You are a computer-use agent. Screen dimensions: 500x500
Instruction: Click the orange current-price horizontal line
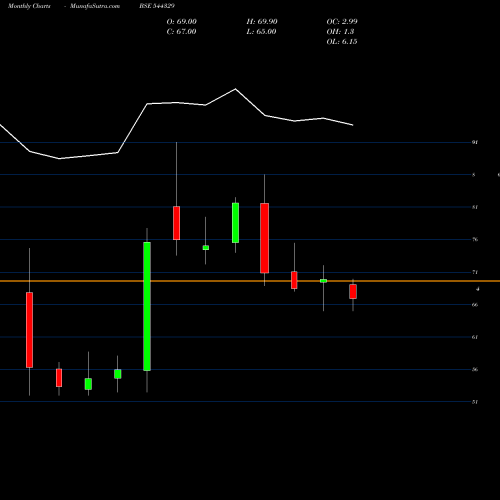click(250, 281)
